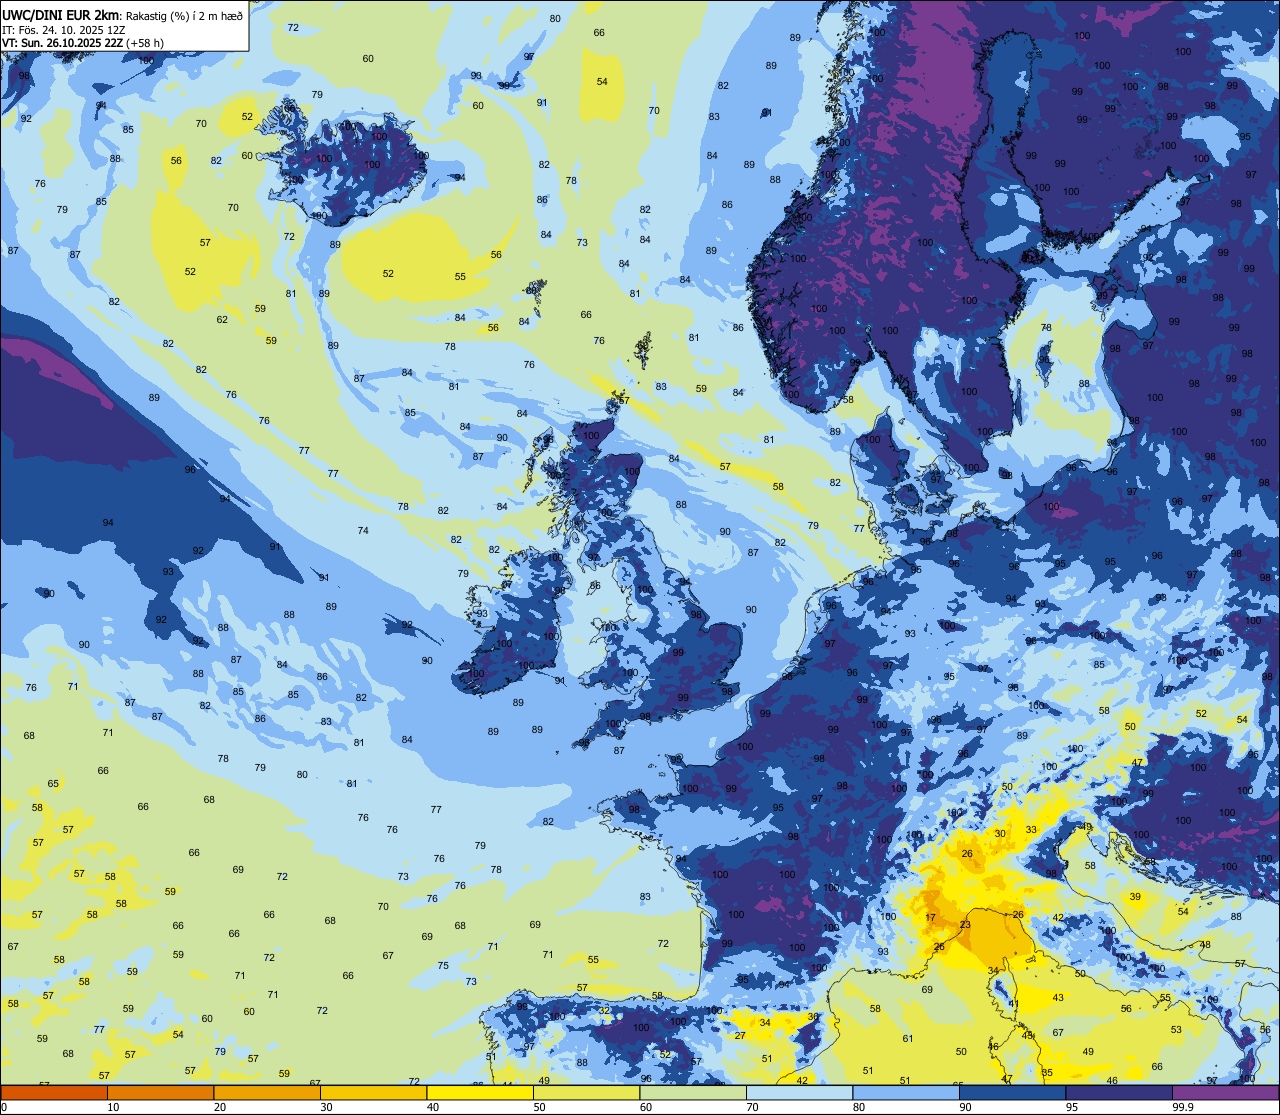Click the purple above-99.9 legend swatch
The image size is (1280, 1115).
pyautogui.click(x=1225, y=1092)
